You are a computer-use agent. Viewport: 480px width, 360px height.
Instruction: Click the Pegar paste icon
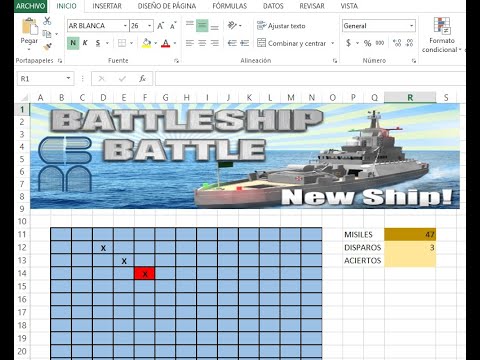29,27
